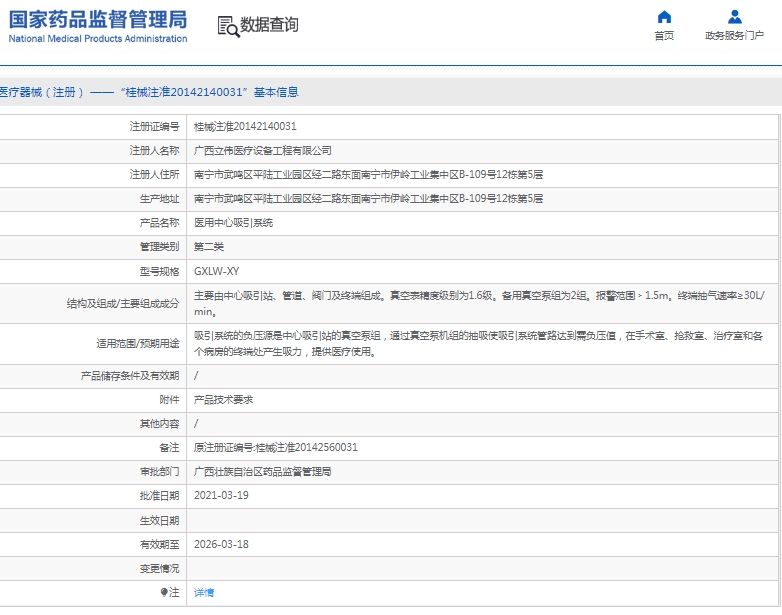Screen dimensions: 782x615
Task: Click the bullet icon beside 注
Action: tap(165, 593)
